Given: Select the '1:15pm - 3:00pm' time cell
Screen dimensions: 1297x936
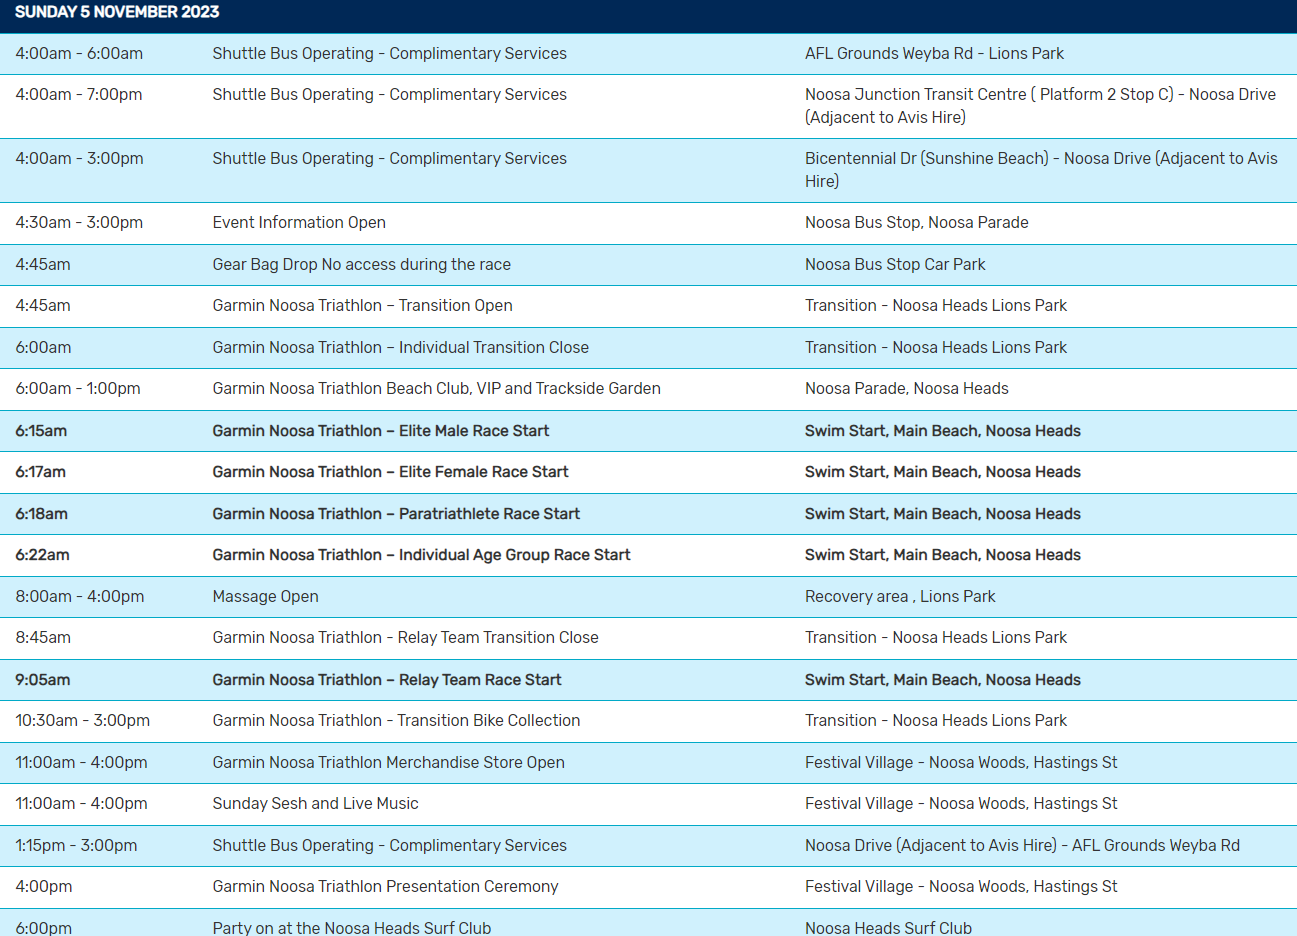Looking at the screenshot, I should point(76,846).
